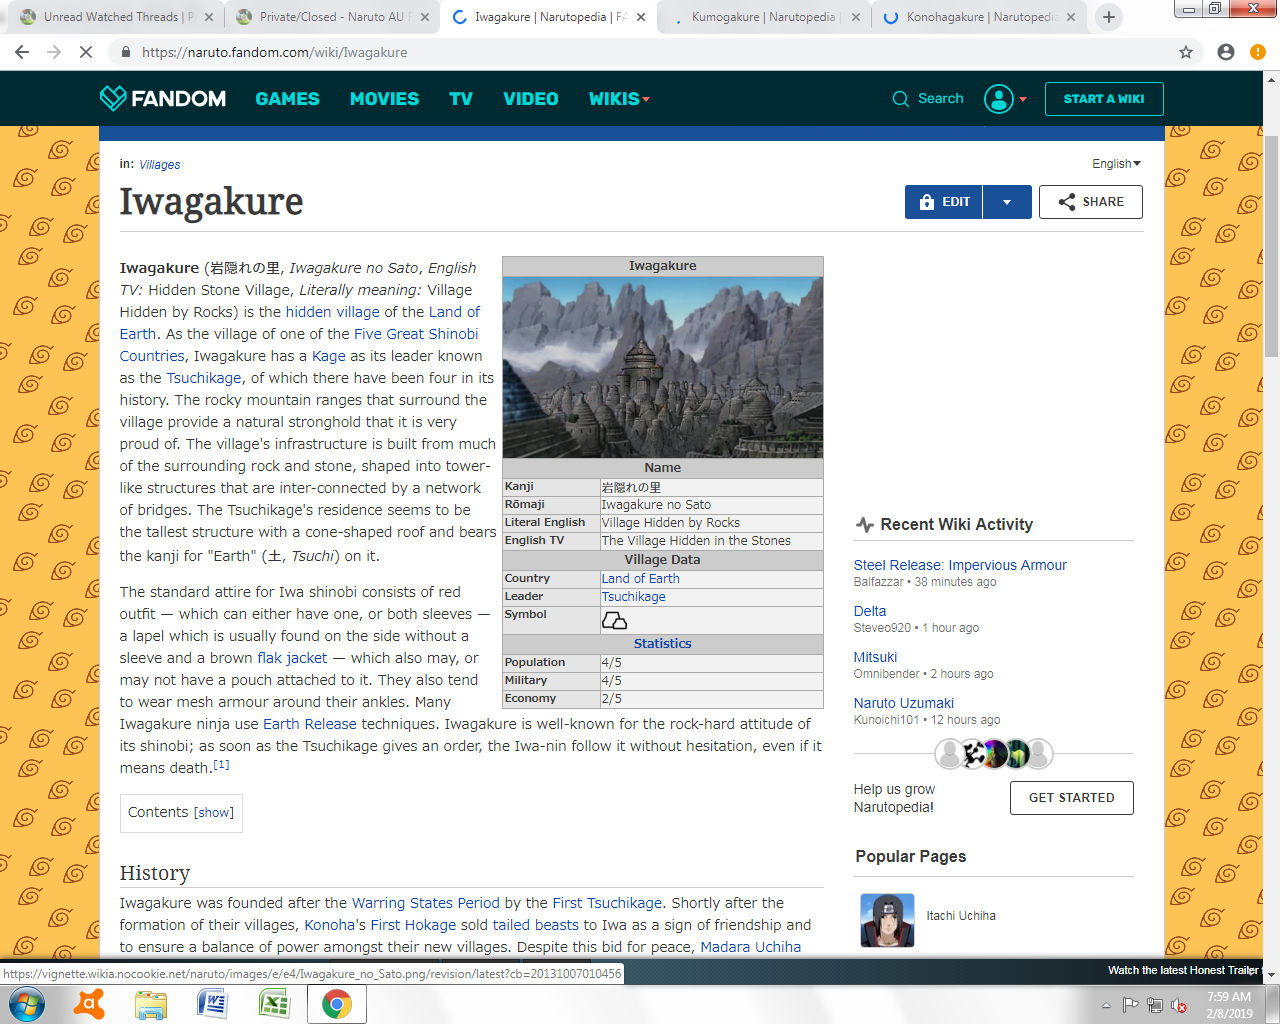The height and width of the screenshot is (1024, 1280).
Task: Close the Iwagakure tab
Action: click(640, 17)
